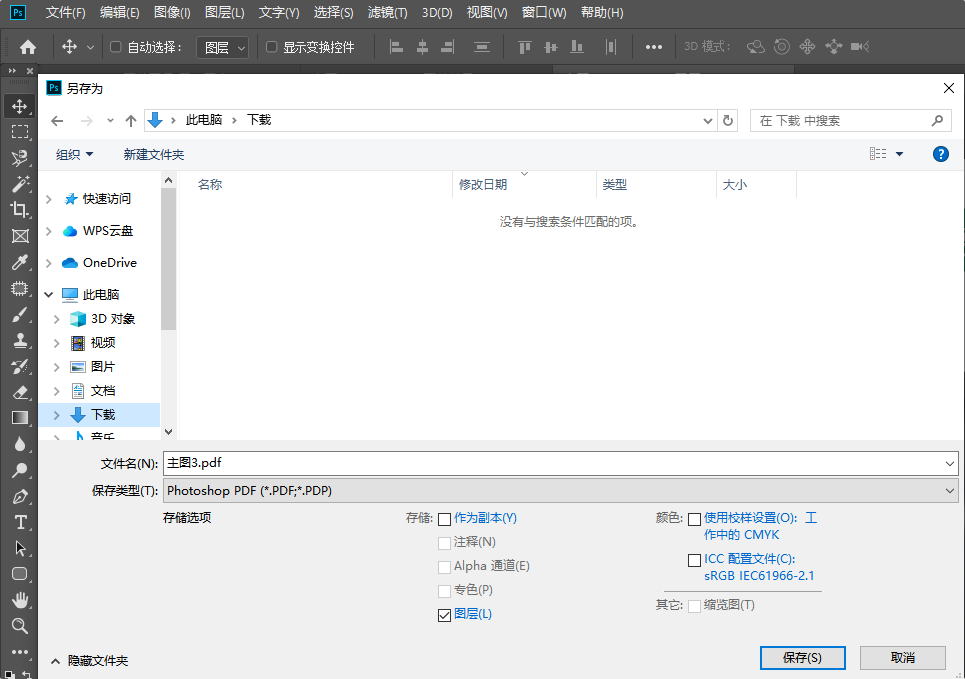Image resolution: width=965 pixels, height=679 pixels.
Task: Select the History Brush tool
Action: click(19, 366)
